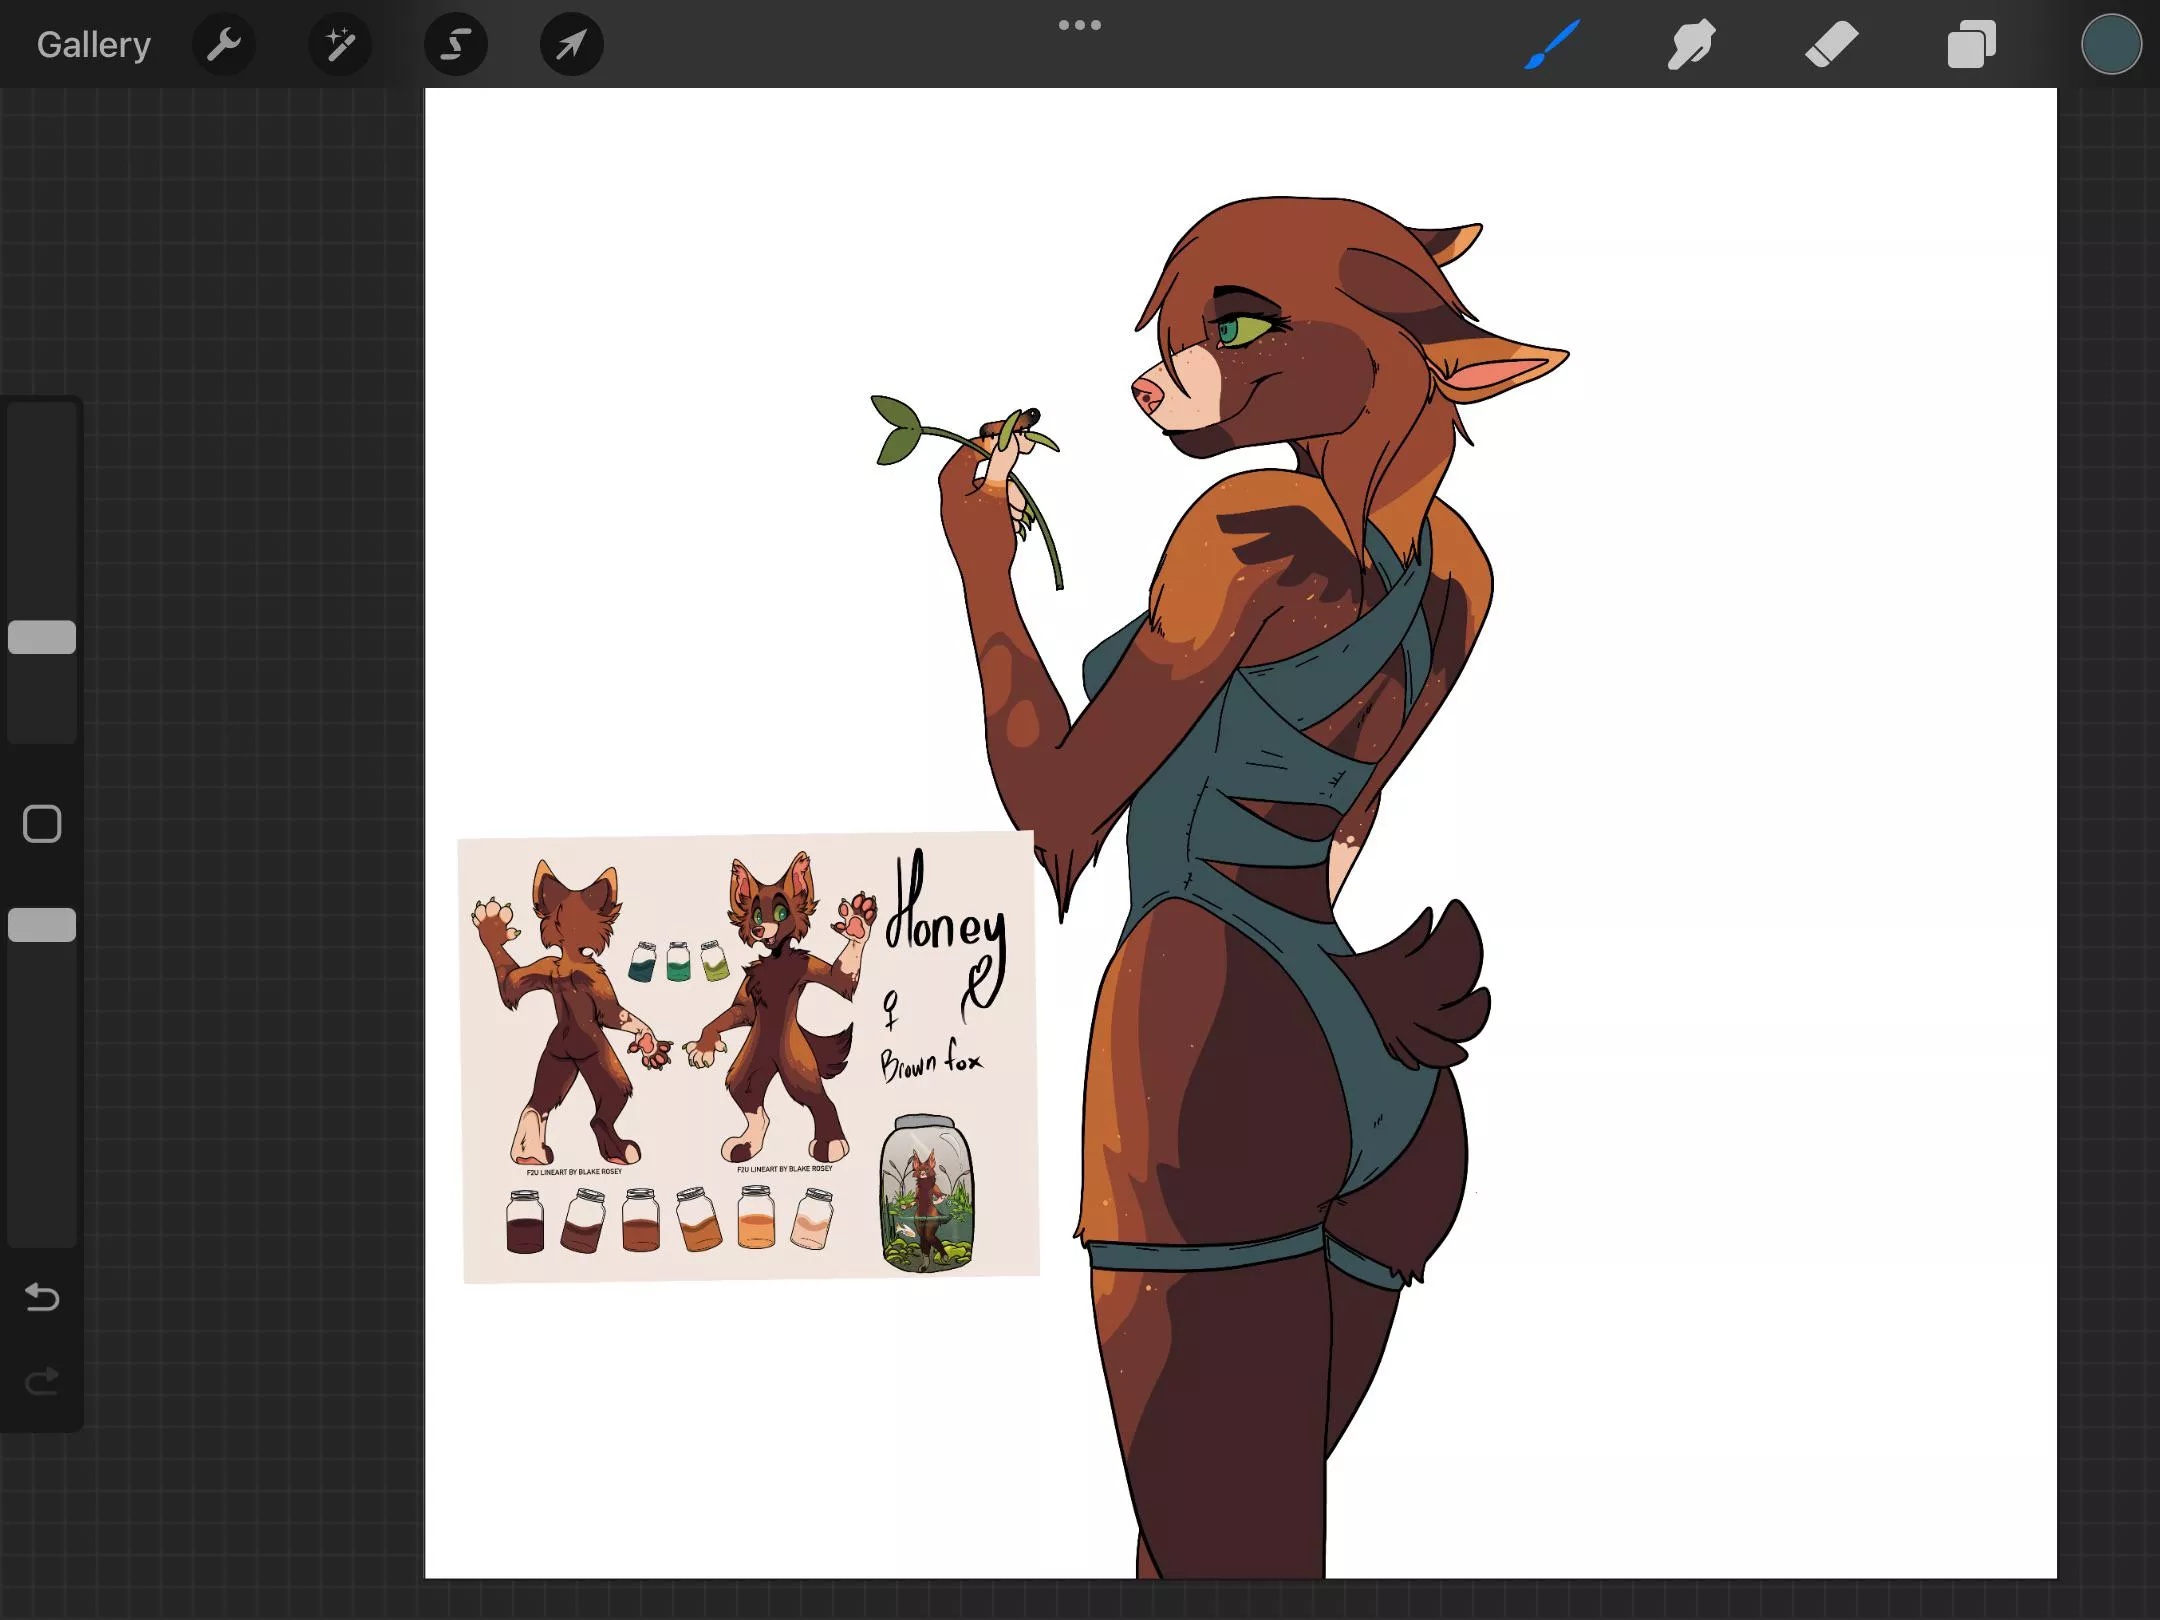This screenshot has width=2160, height=1620.
Task: Open the Adjustments magic wand menu
Action: click(x=340, y=43)
